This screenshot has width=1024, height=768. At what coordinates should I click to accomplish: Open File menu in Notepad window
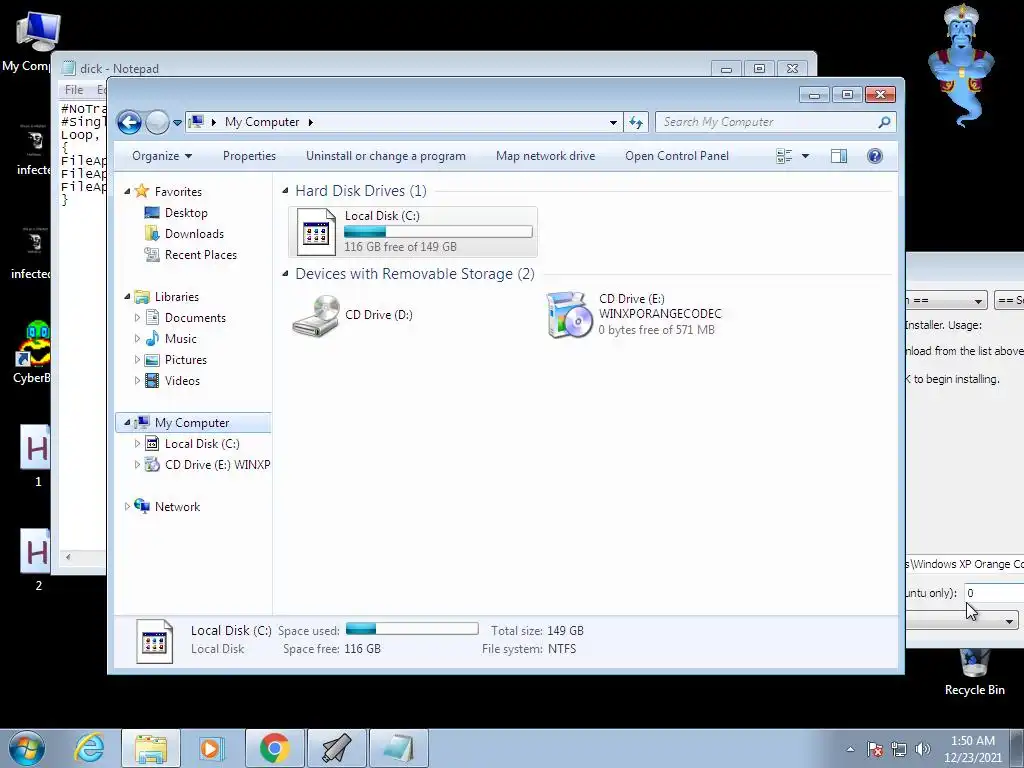click(74, 89)
